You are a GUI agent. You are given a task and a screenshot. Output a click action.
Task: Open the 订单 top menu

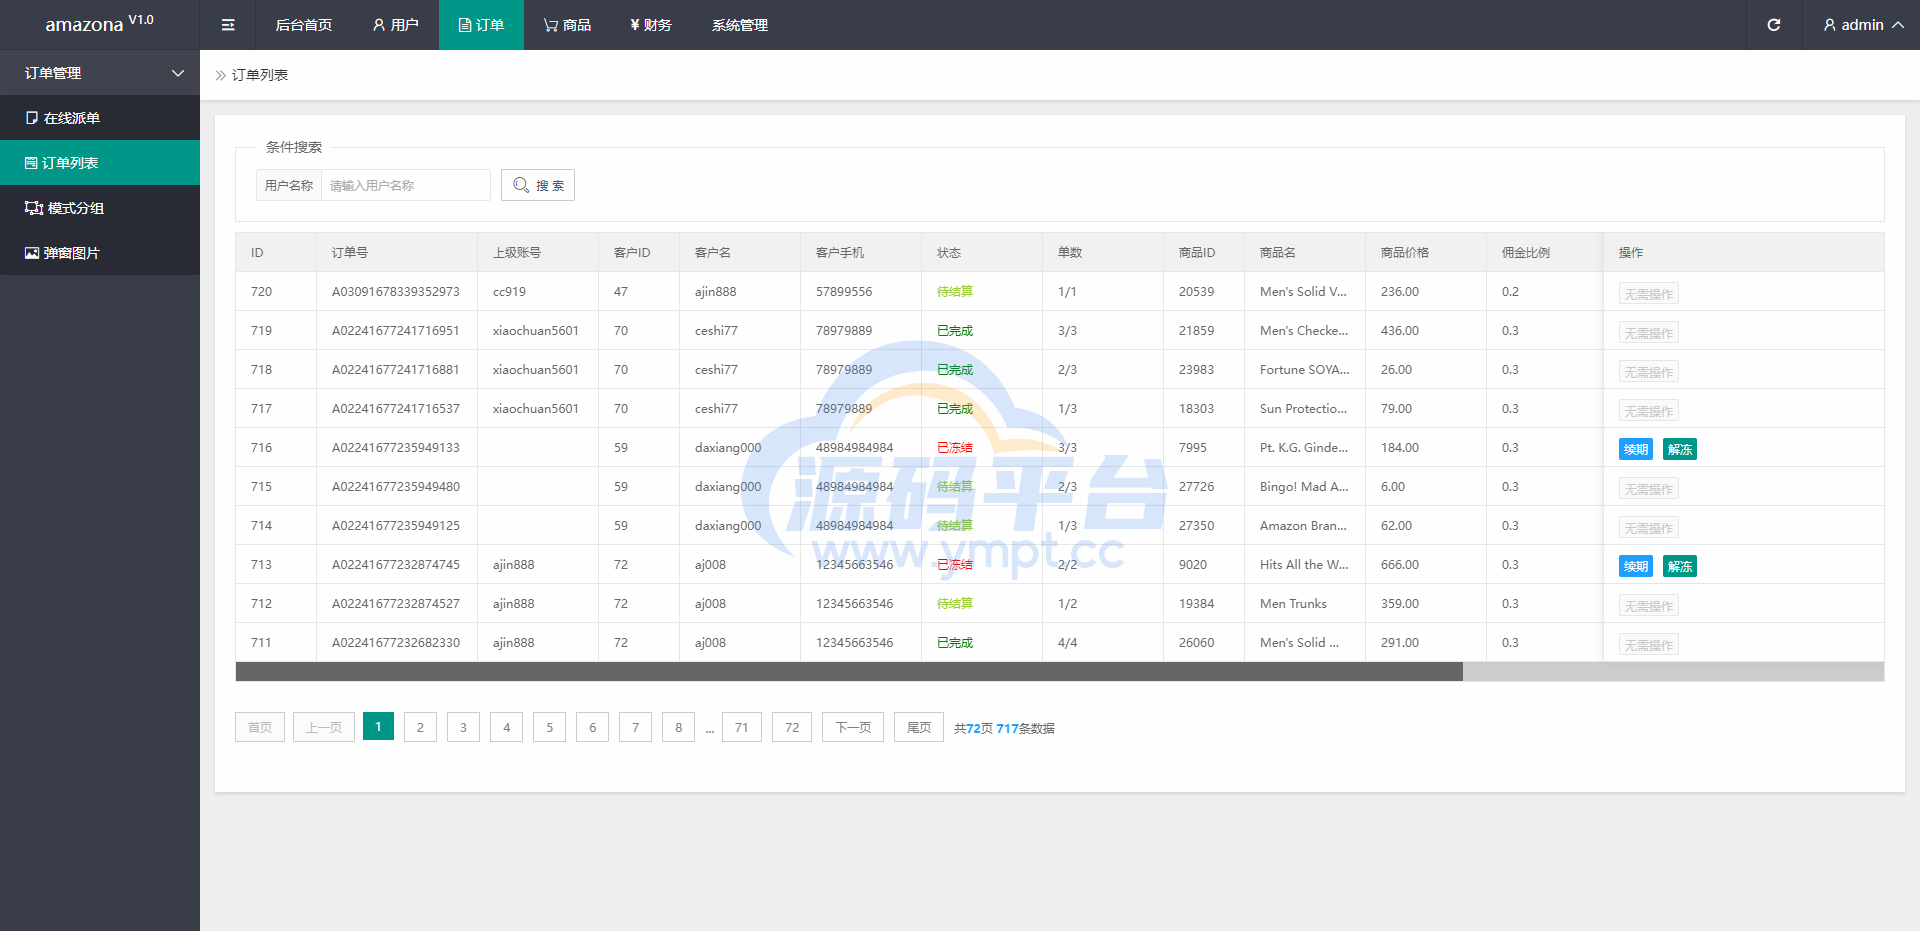point(481,25)
